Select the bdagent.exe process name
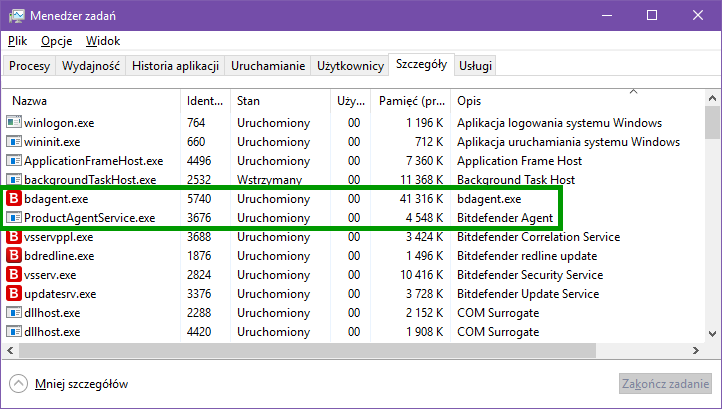Viewport: 722px width, 409px height. pyautogui.click(x=56, y=199)
